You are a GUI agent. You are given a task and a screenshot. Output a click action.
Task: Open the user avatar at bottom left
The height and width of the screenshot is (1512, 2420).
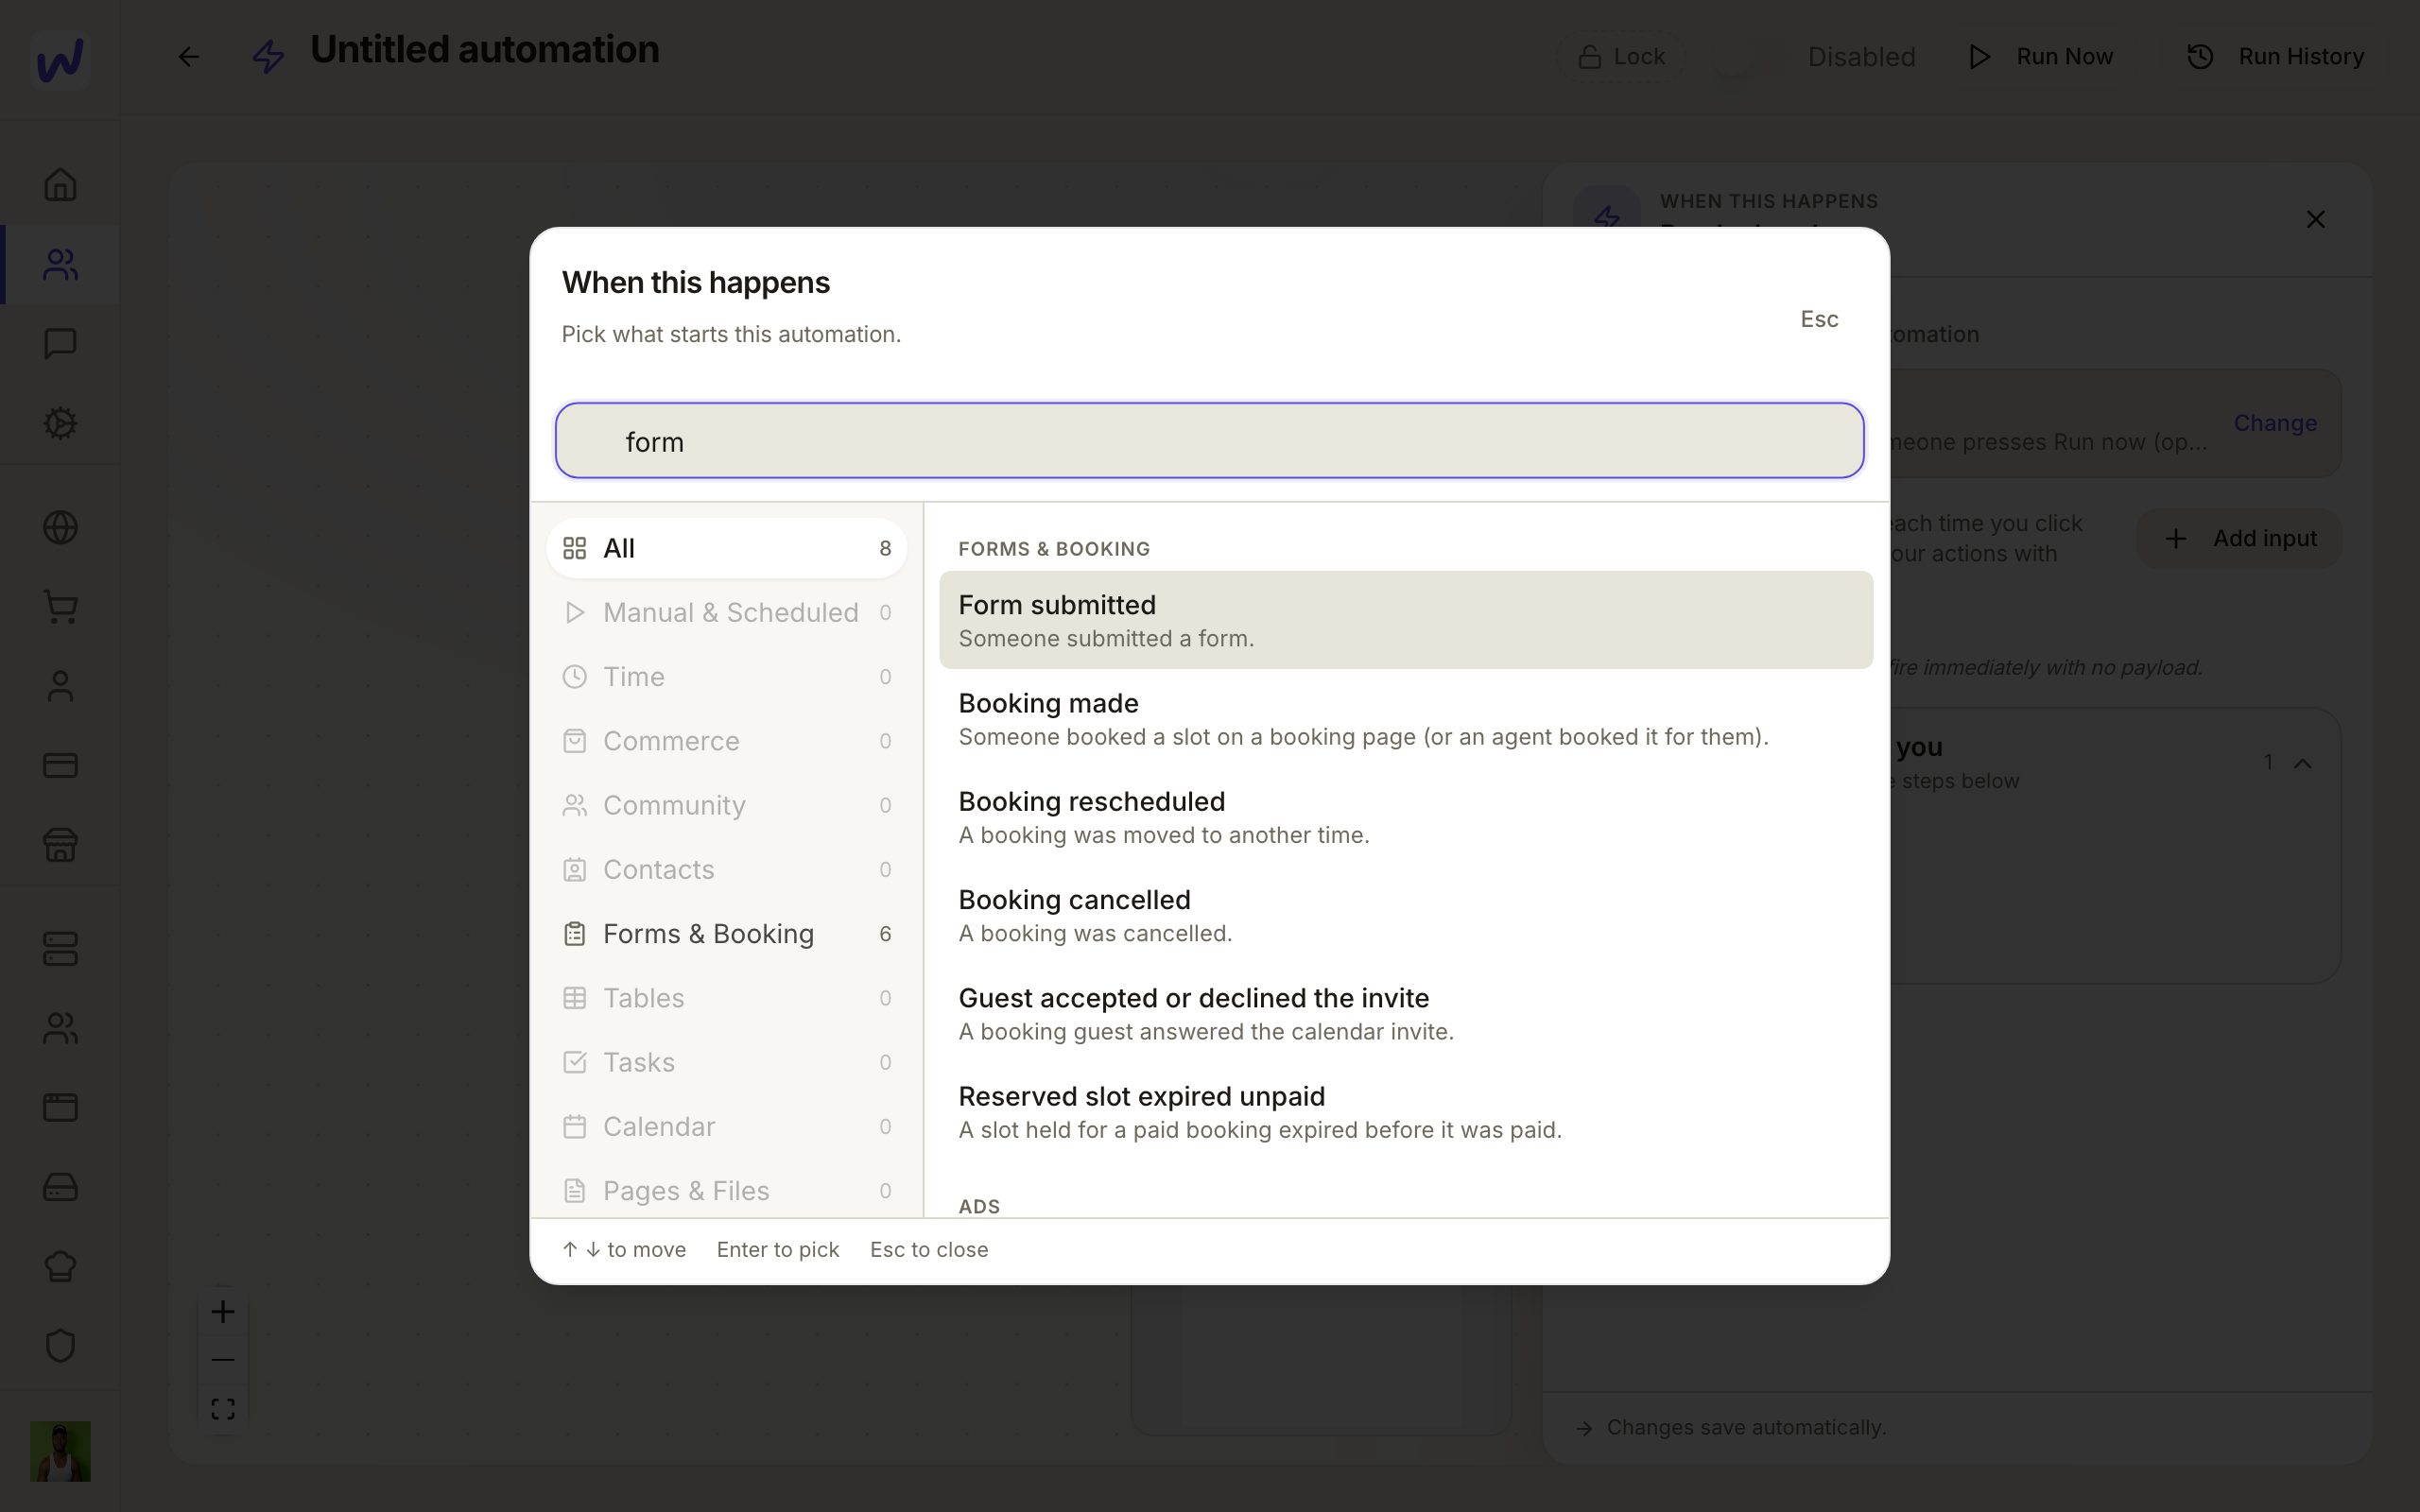(60, 1451)
